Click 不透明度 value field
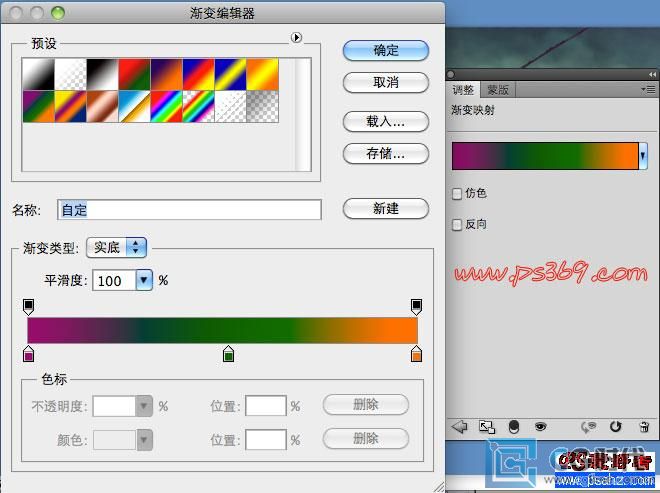Viewport: 660px width, 493px height. 114,406
